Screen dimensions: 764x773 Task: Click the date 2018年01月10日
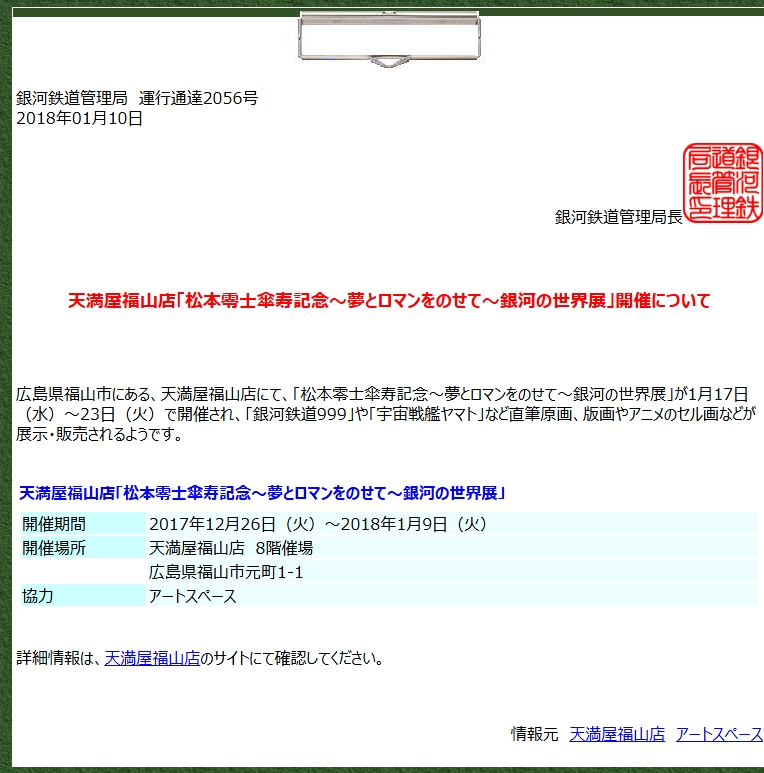(x=79, y=118)
